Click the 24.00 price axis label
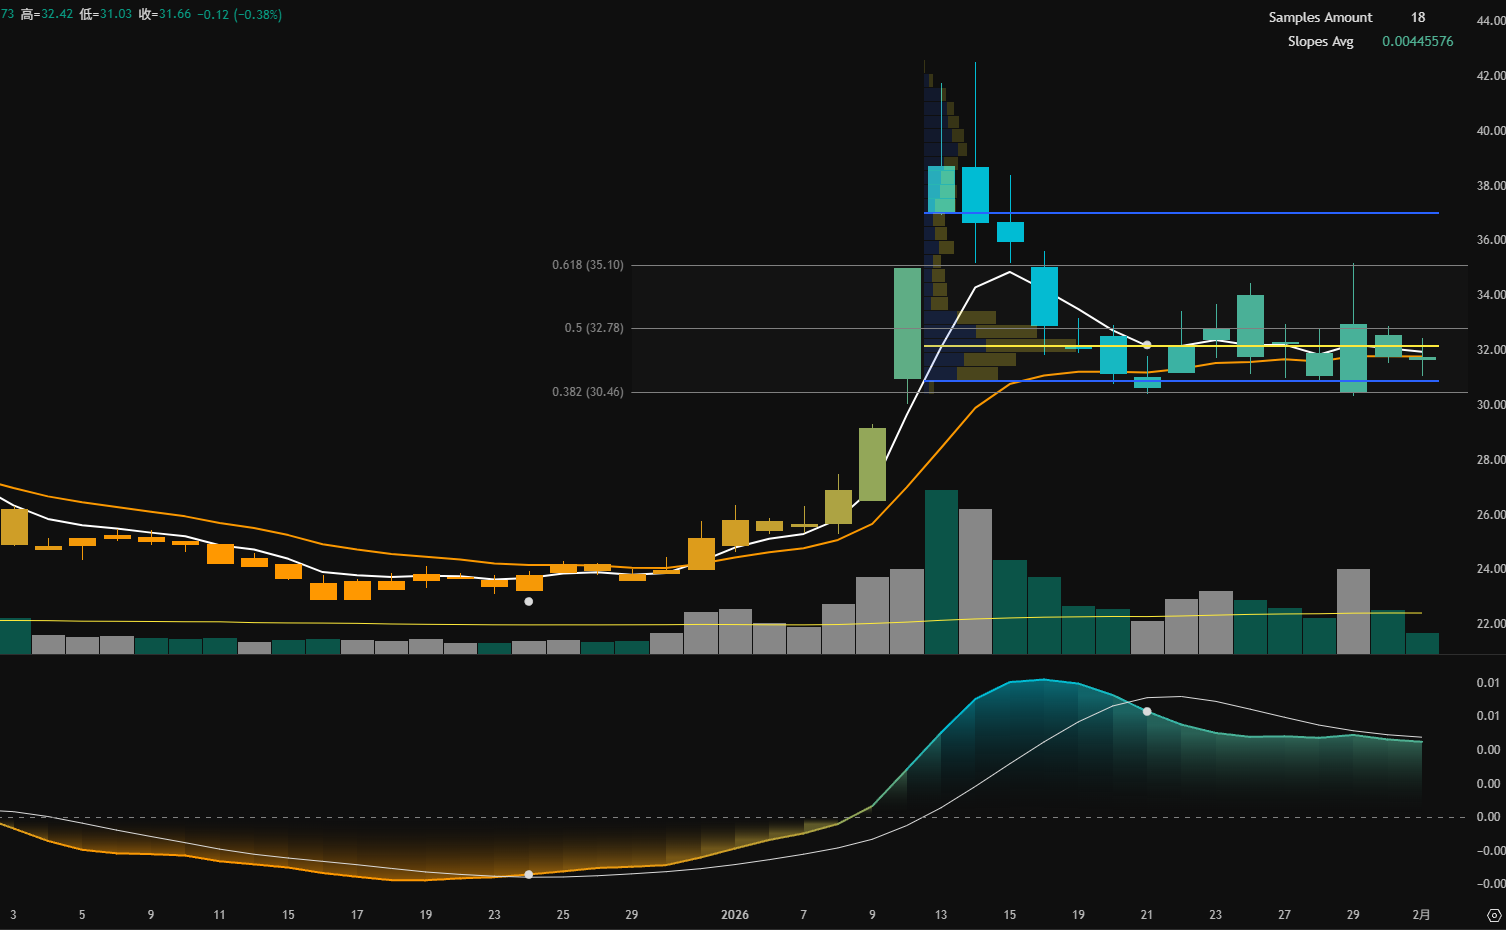The height and width of the screenshot is (930, 1506). click(1491, 569)
